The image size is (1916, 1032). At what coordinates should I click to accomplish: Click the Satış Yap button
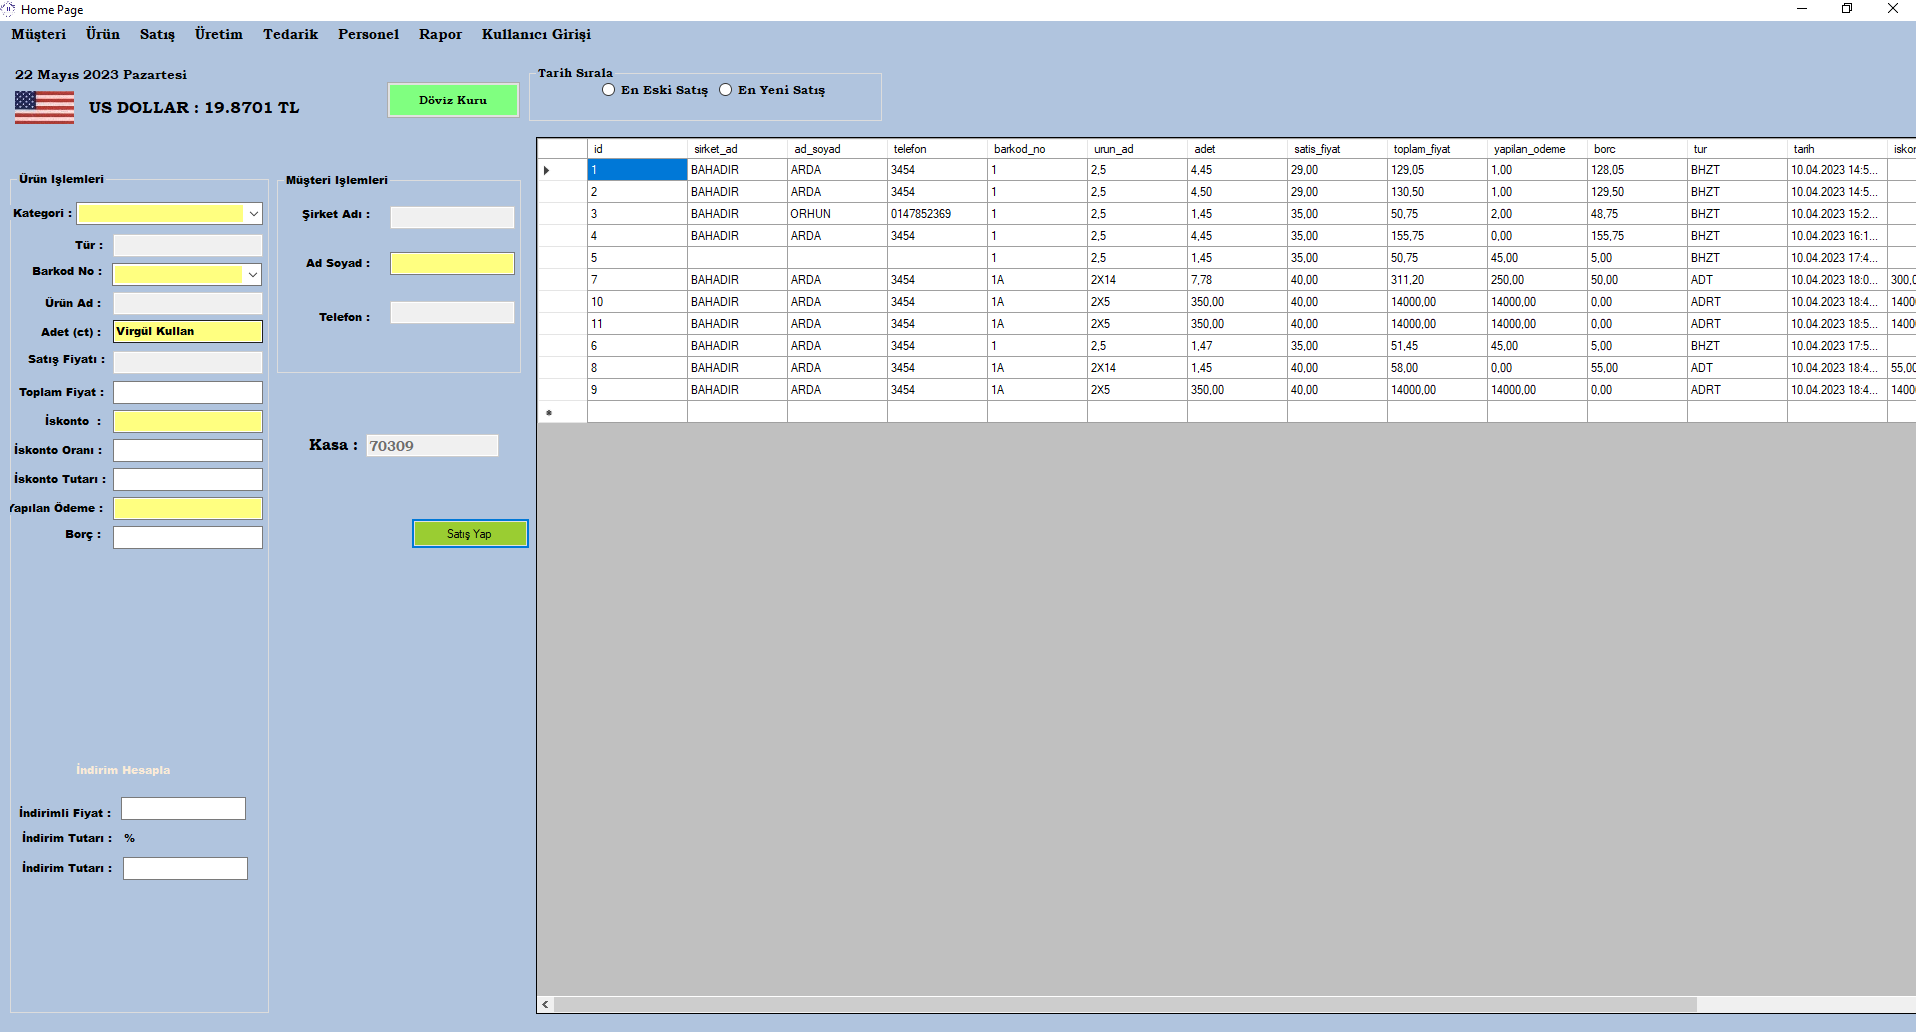[x=470, y=534]
